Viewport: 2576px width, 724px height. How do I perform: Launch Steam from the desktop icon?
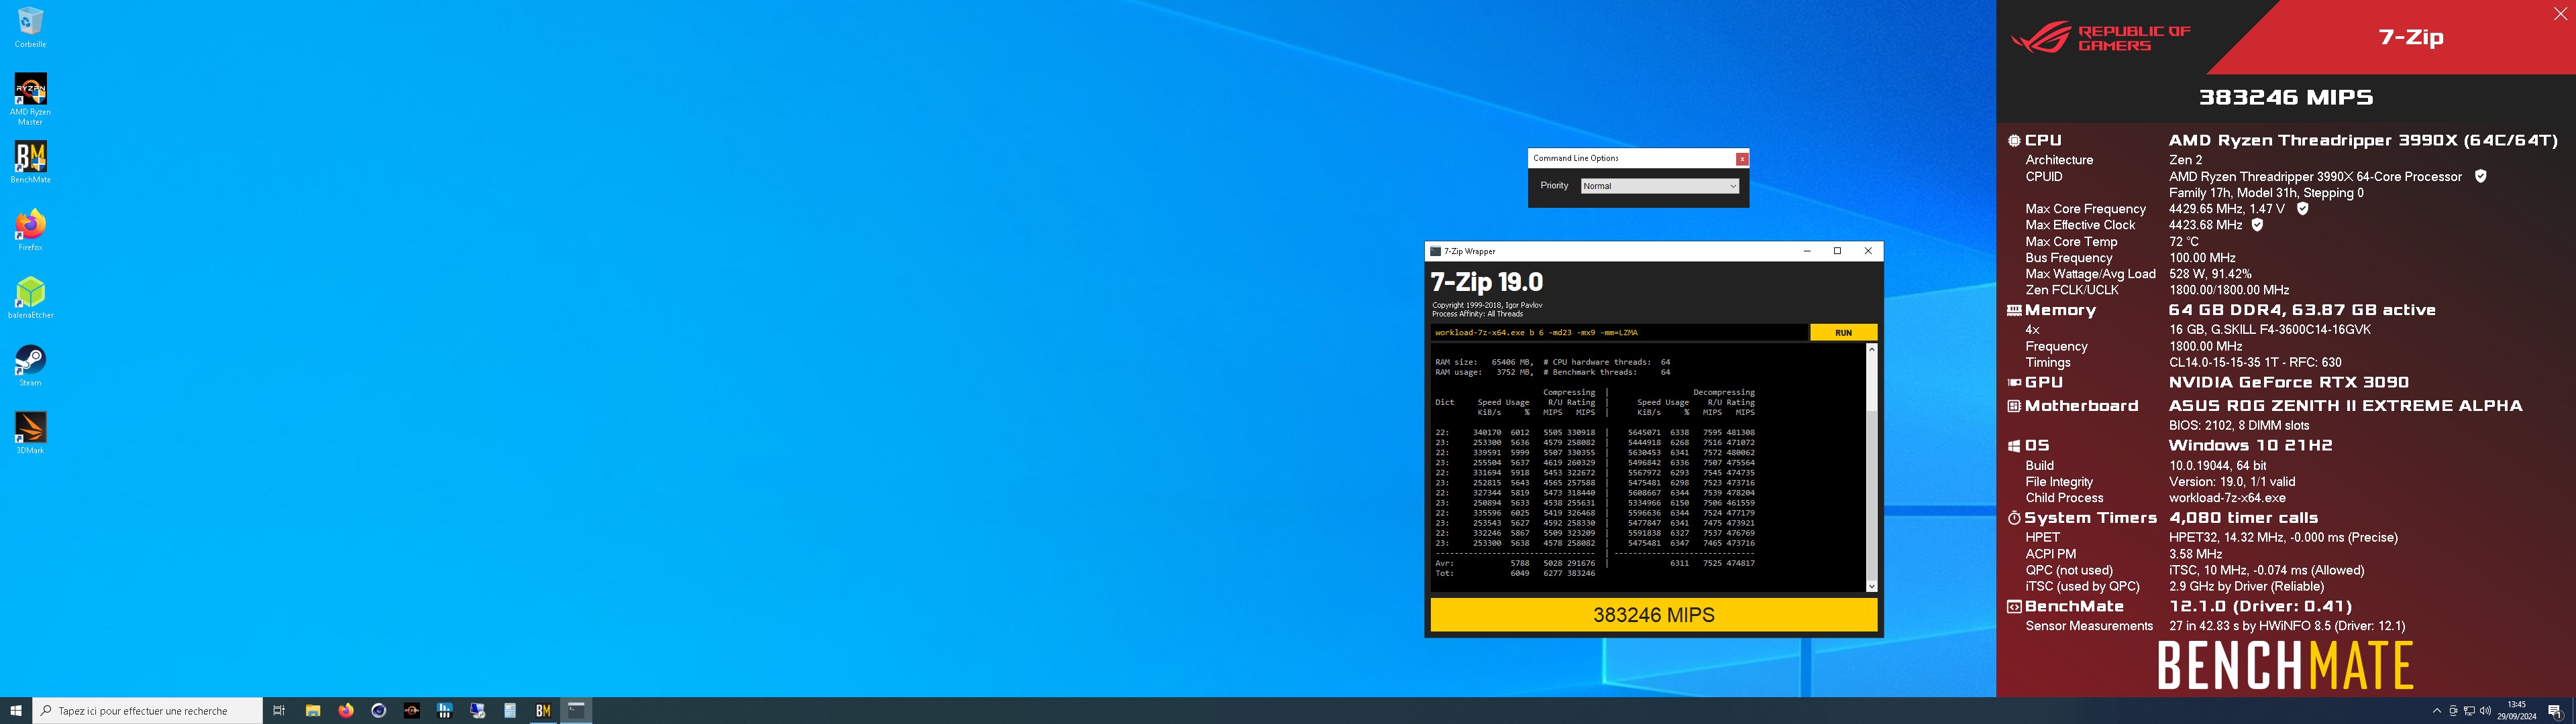click(x=30, y=365)
